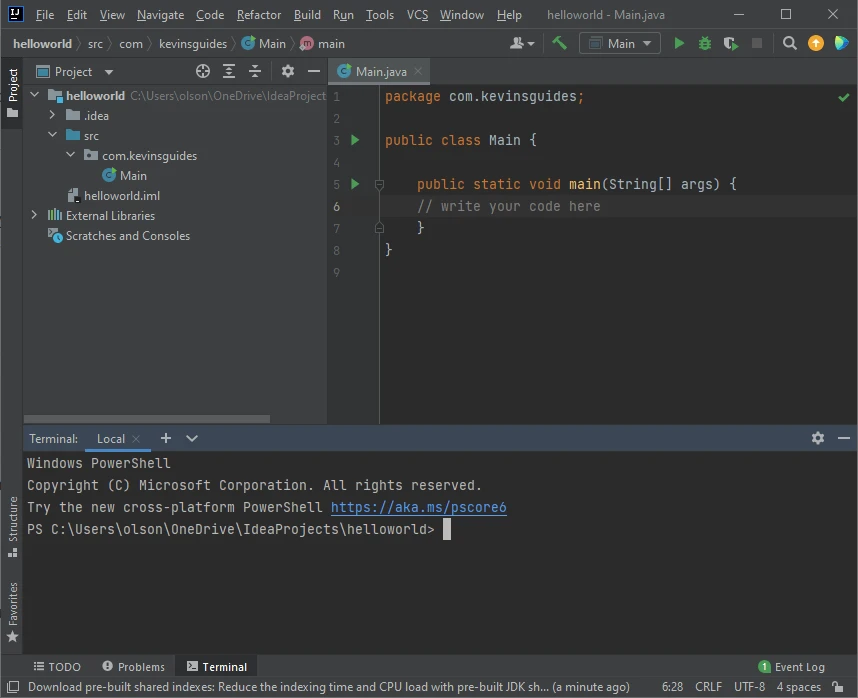Open the Problems tool window tab

[134, 667]
